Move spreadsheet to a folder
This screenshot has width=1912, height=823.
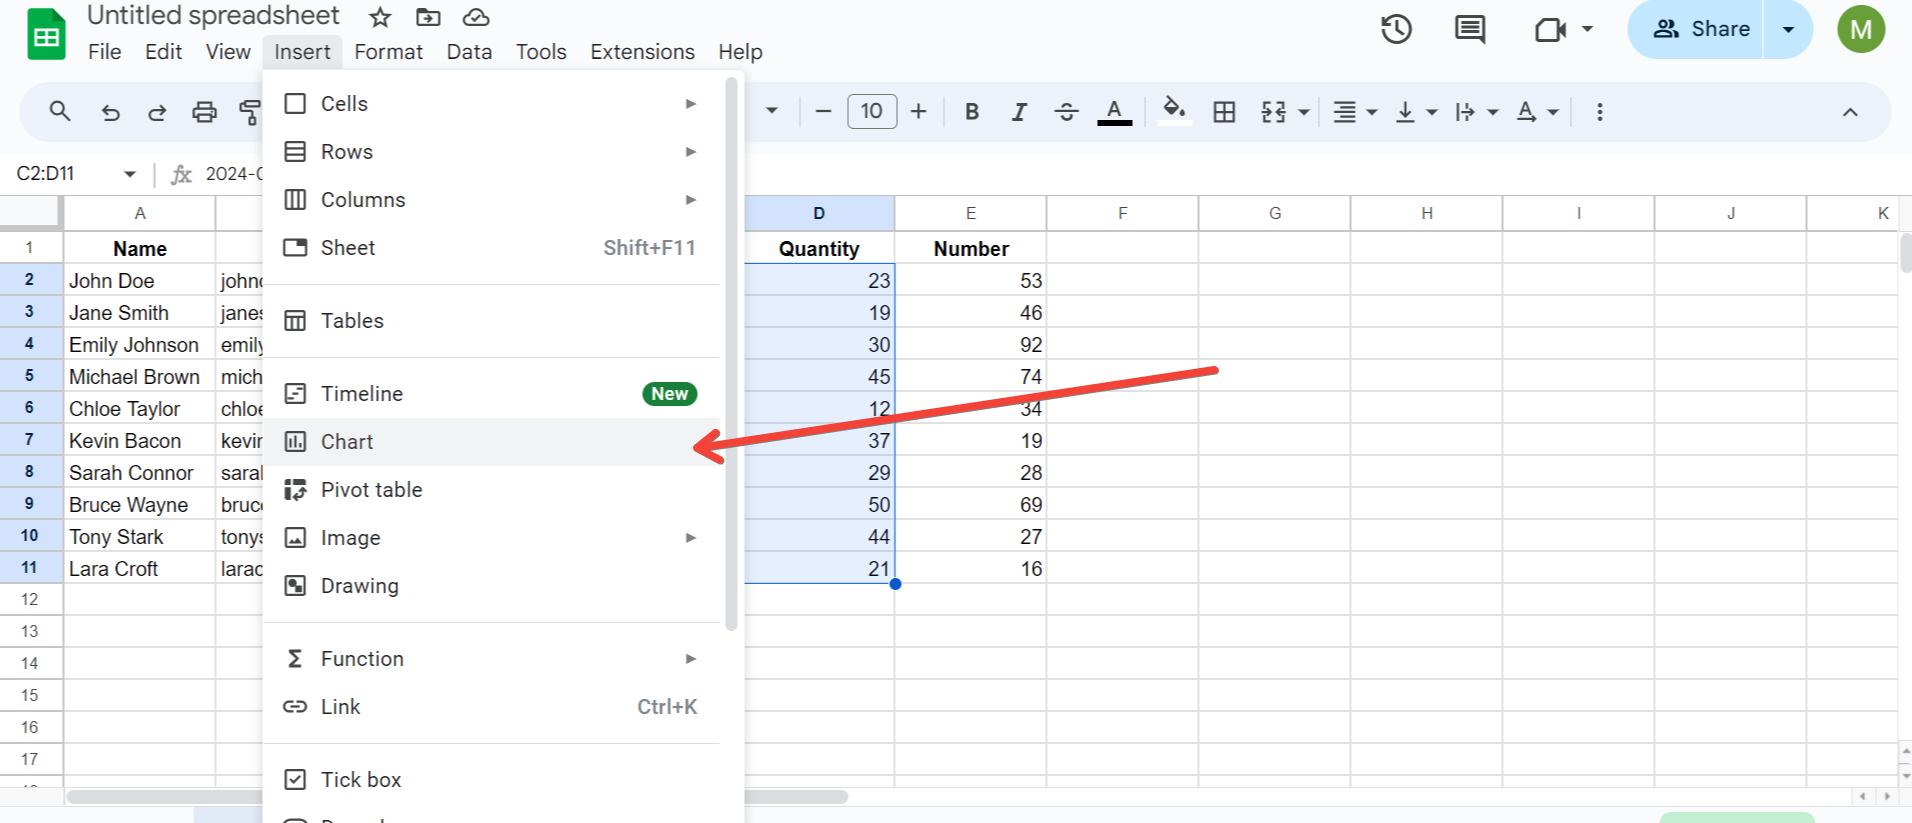(428, 17)
